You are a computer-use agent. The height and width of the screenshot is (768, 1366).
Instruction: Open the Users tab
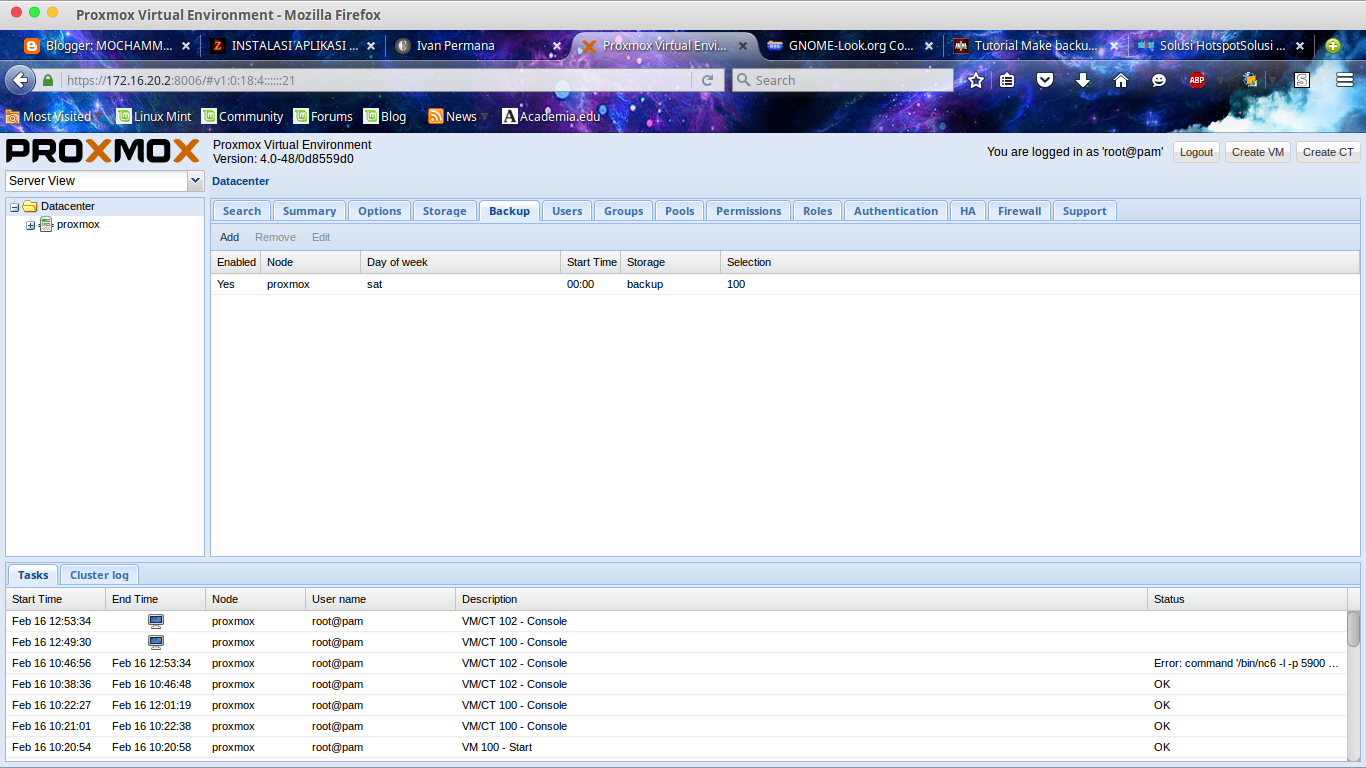coord(567,211)
